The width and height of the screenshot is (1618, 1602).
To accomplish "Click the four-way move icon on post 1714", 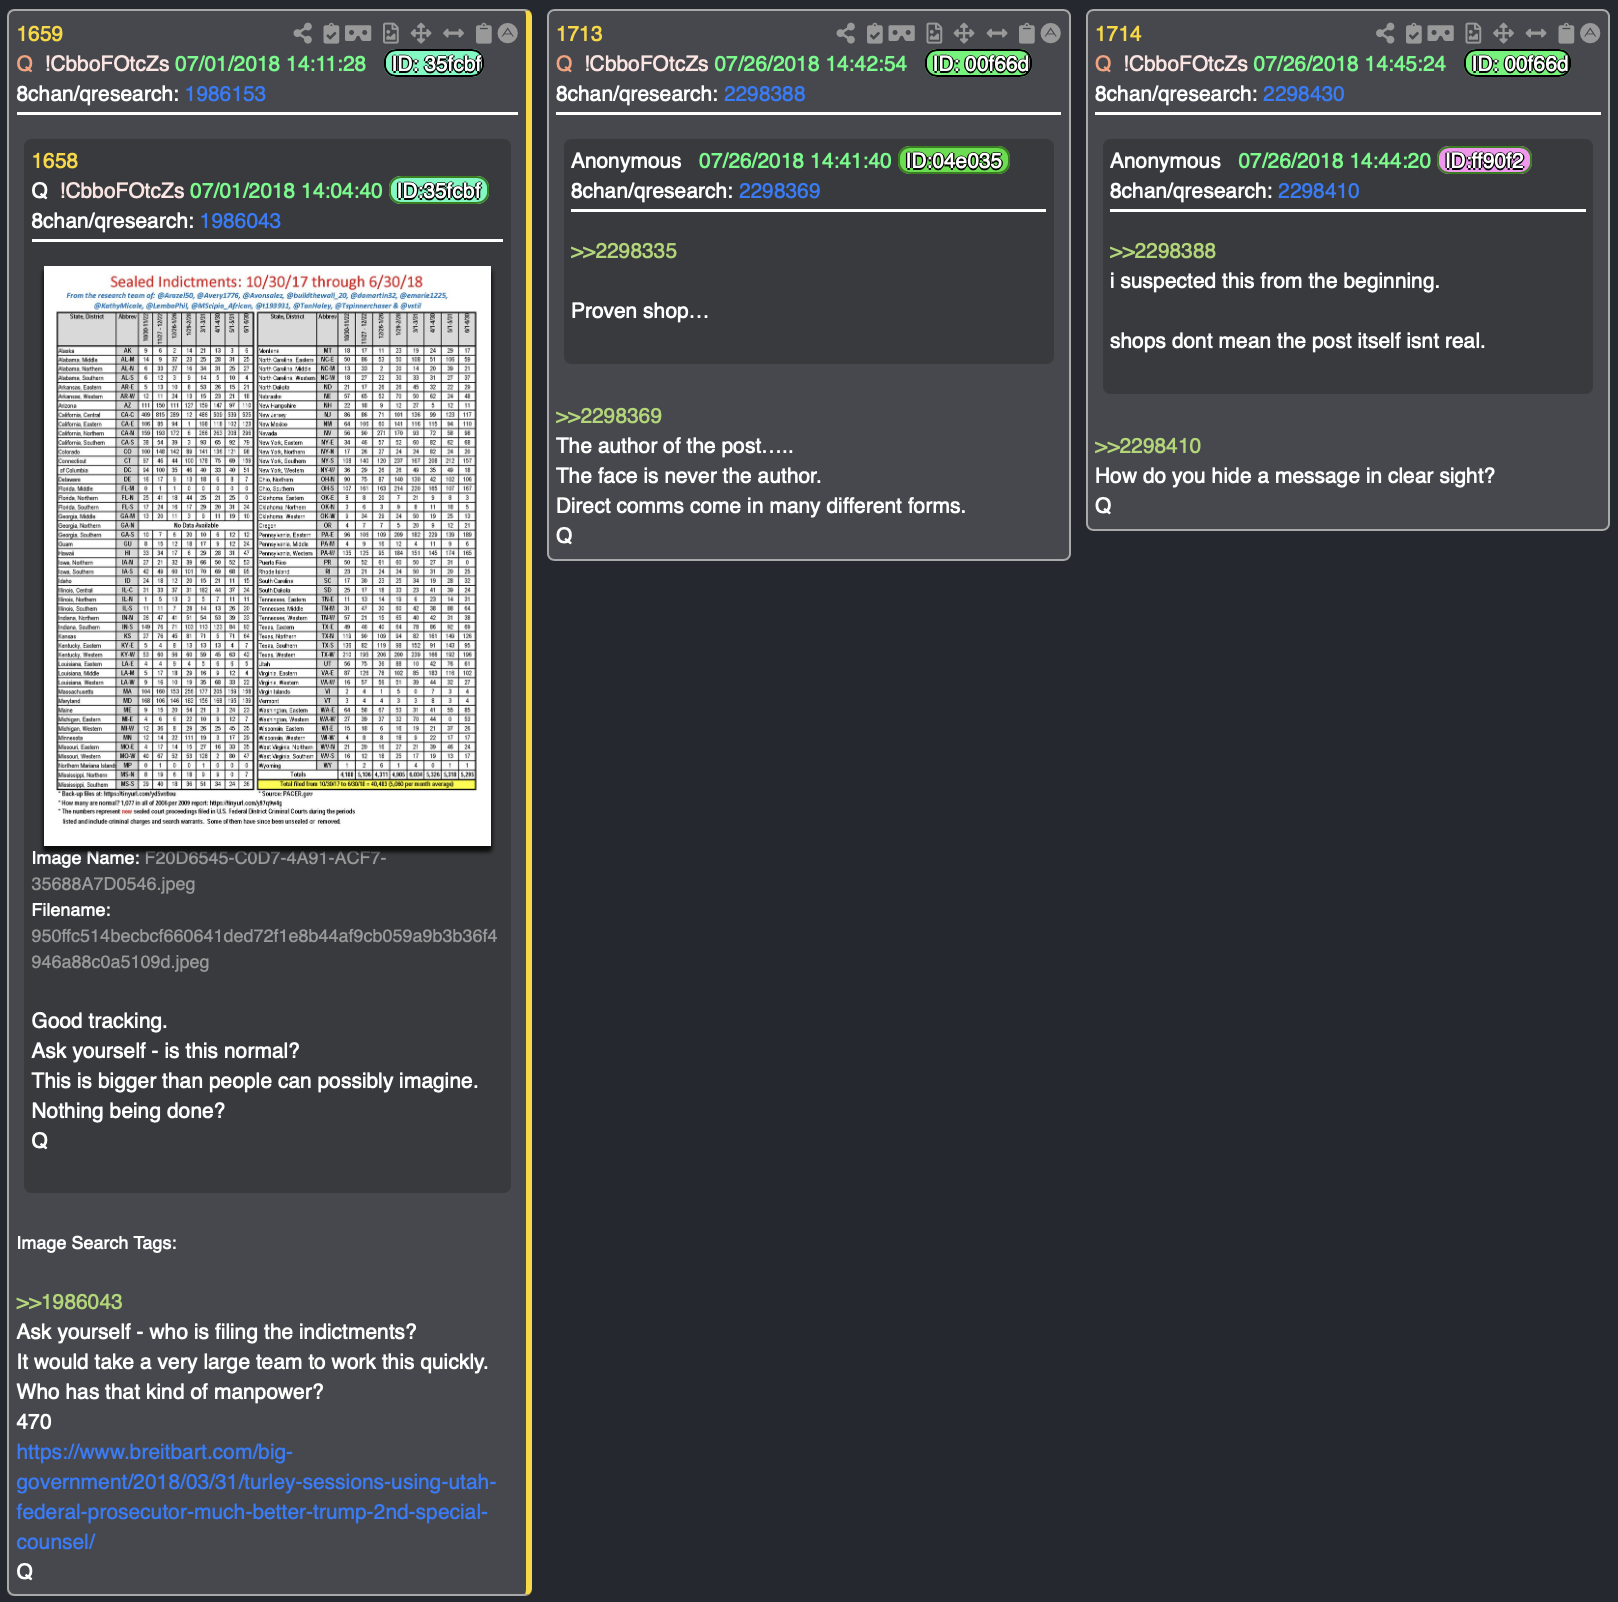I will (x=1503, y=33).
